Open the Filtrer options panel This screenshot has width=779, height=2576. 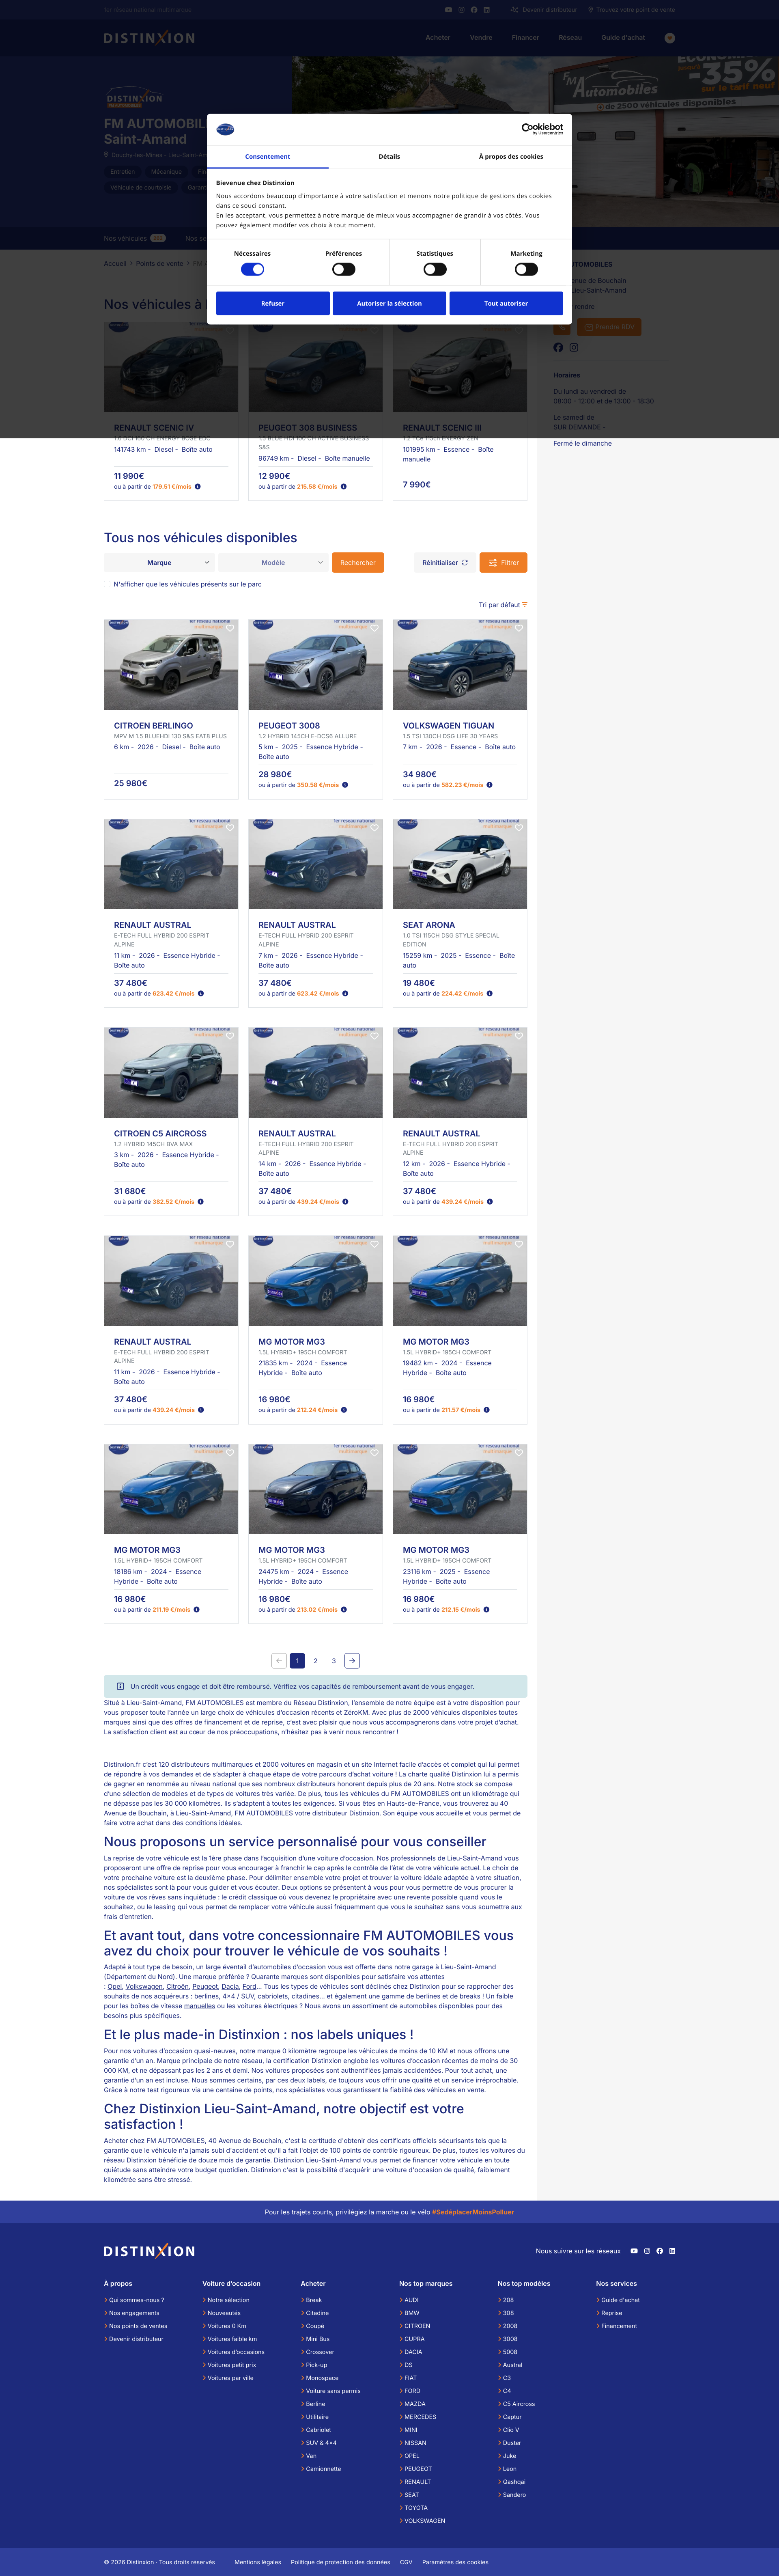point(503,563)
